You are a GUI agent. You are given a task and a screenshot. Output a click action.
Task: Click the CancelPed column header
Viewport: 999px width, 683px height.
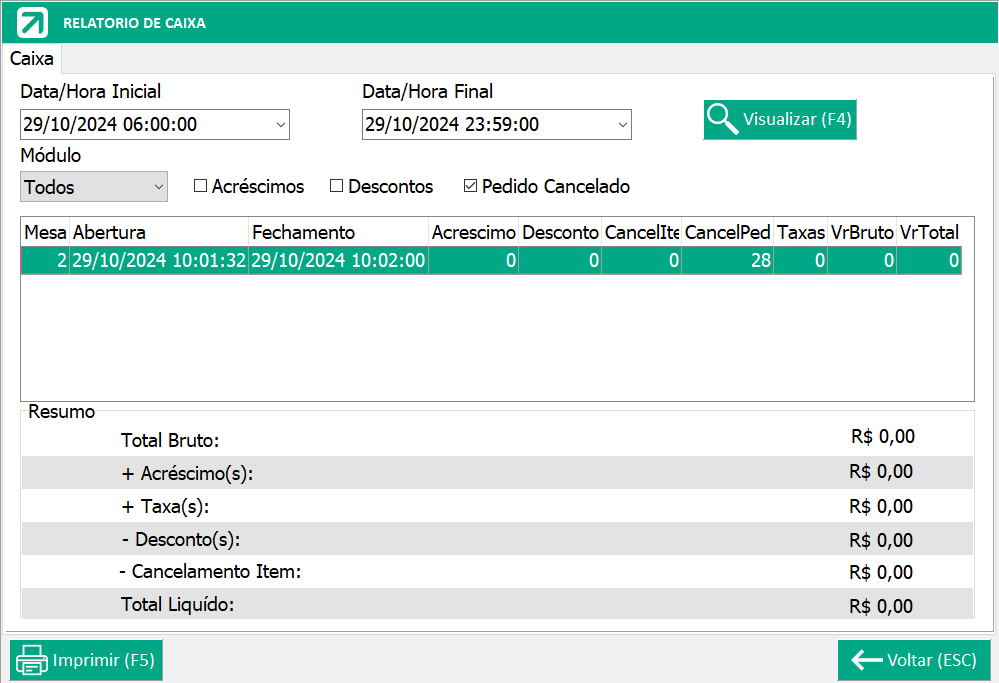(x=728, y=233)
